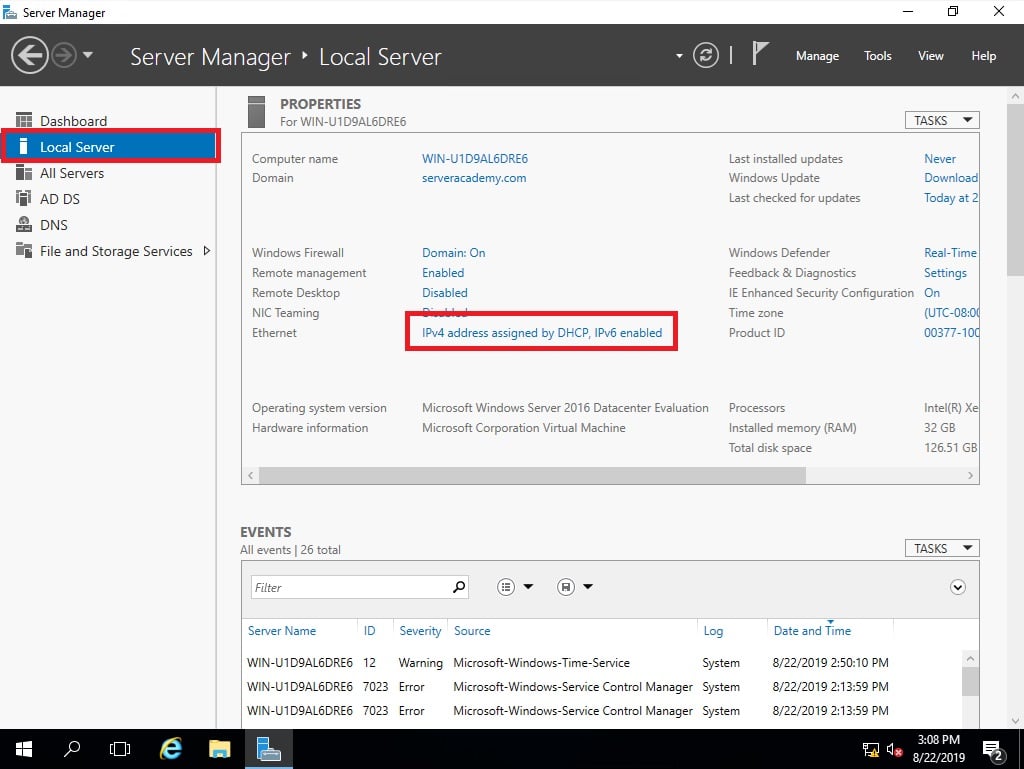
Task: Click the Server Manager taskbar icon
Action: 267,748
